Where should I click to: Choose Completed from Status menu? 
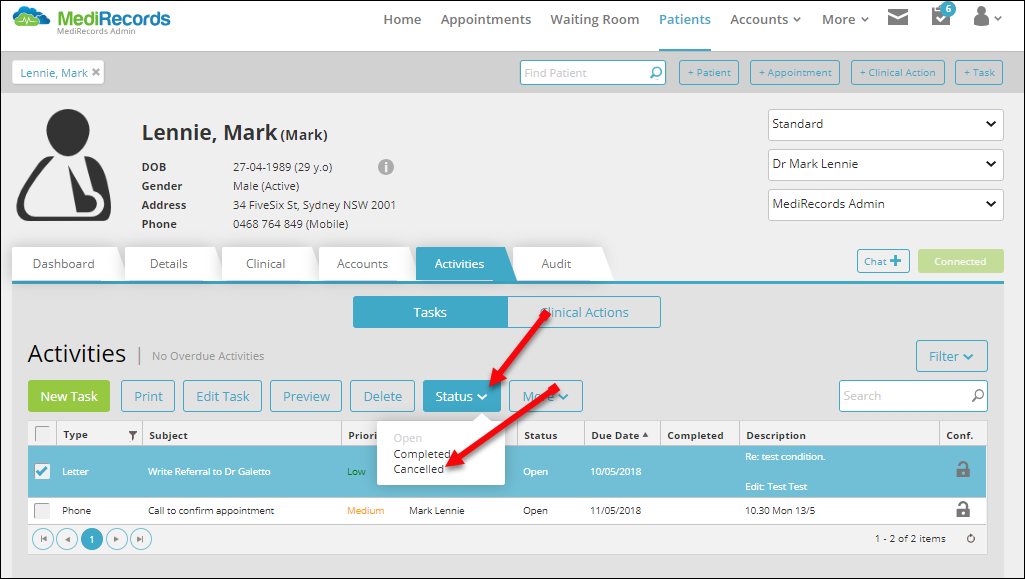pyautogui.click(x=422, y=454)
